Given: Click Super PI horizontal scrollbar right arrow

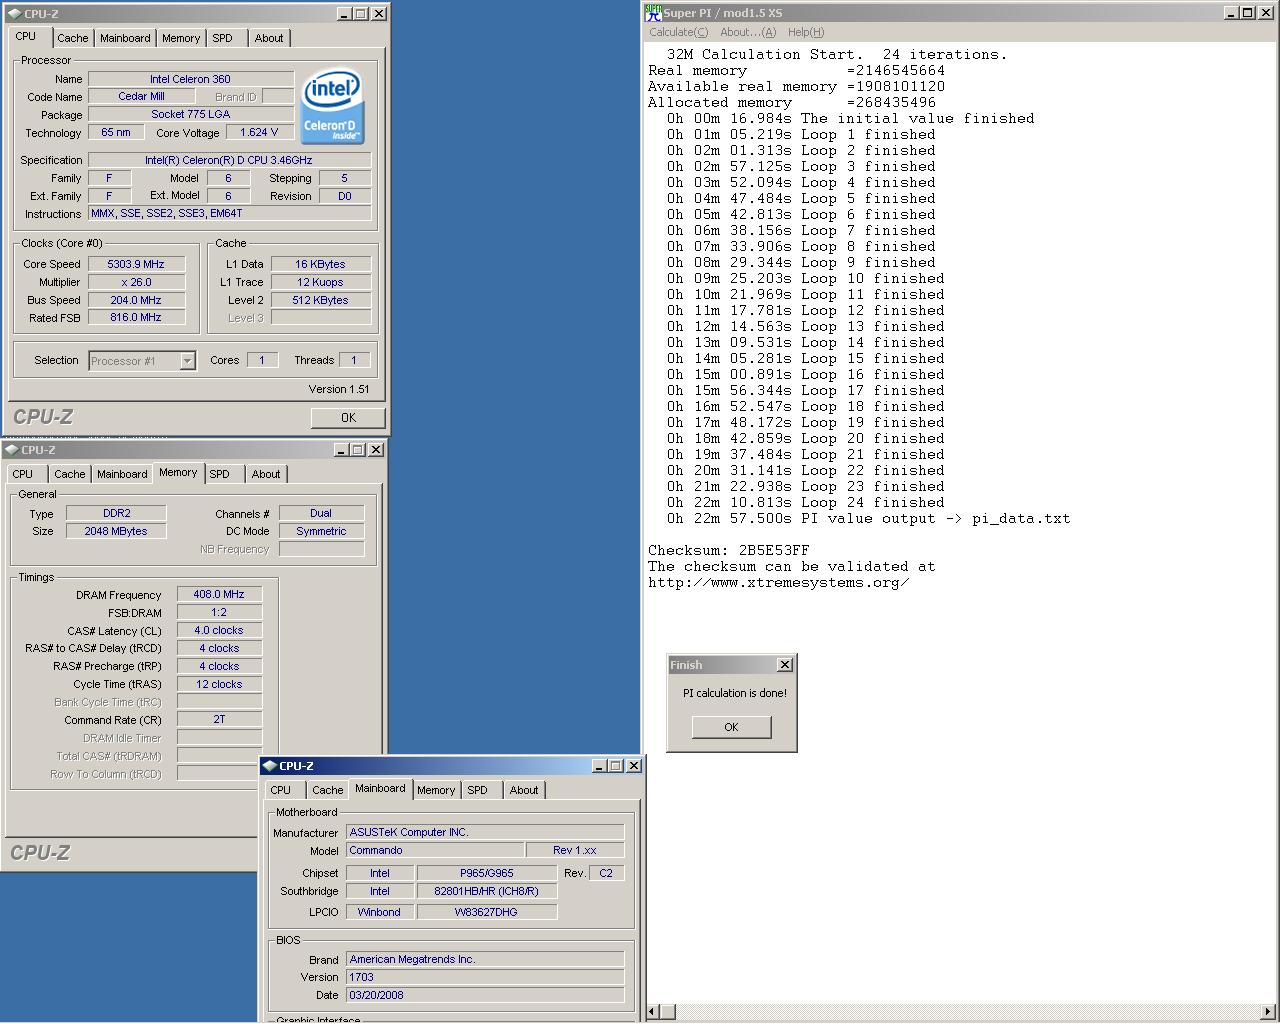Looking at the screenshot, I should pos(1268,1012).
